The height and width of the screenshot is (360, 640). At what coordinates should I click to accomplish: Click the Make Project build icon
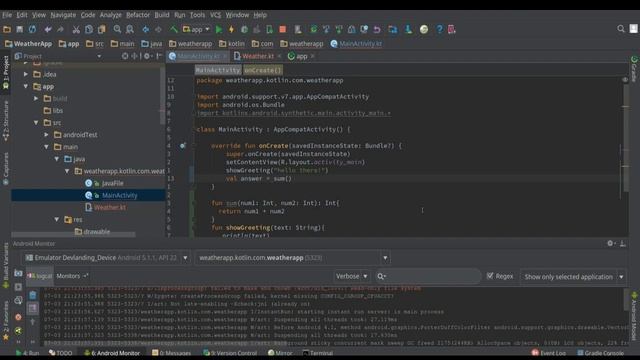(x=174, y=29)
